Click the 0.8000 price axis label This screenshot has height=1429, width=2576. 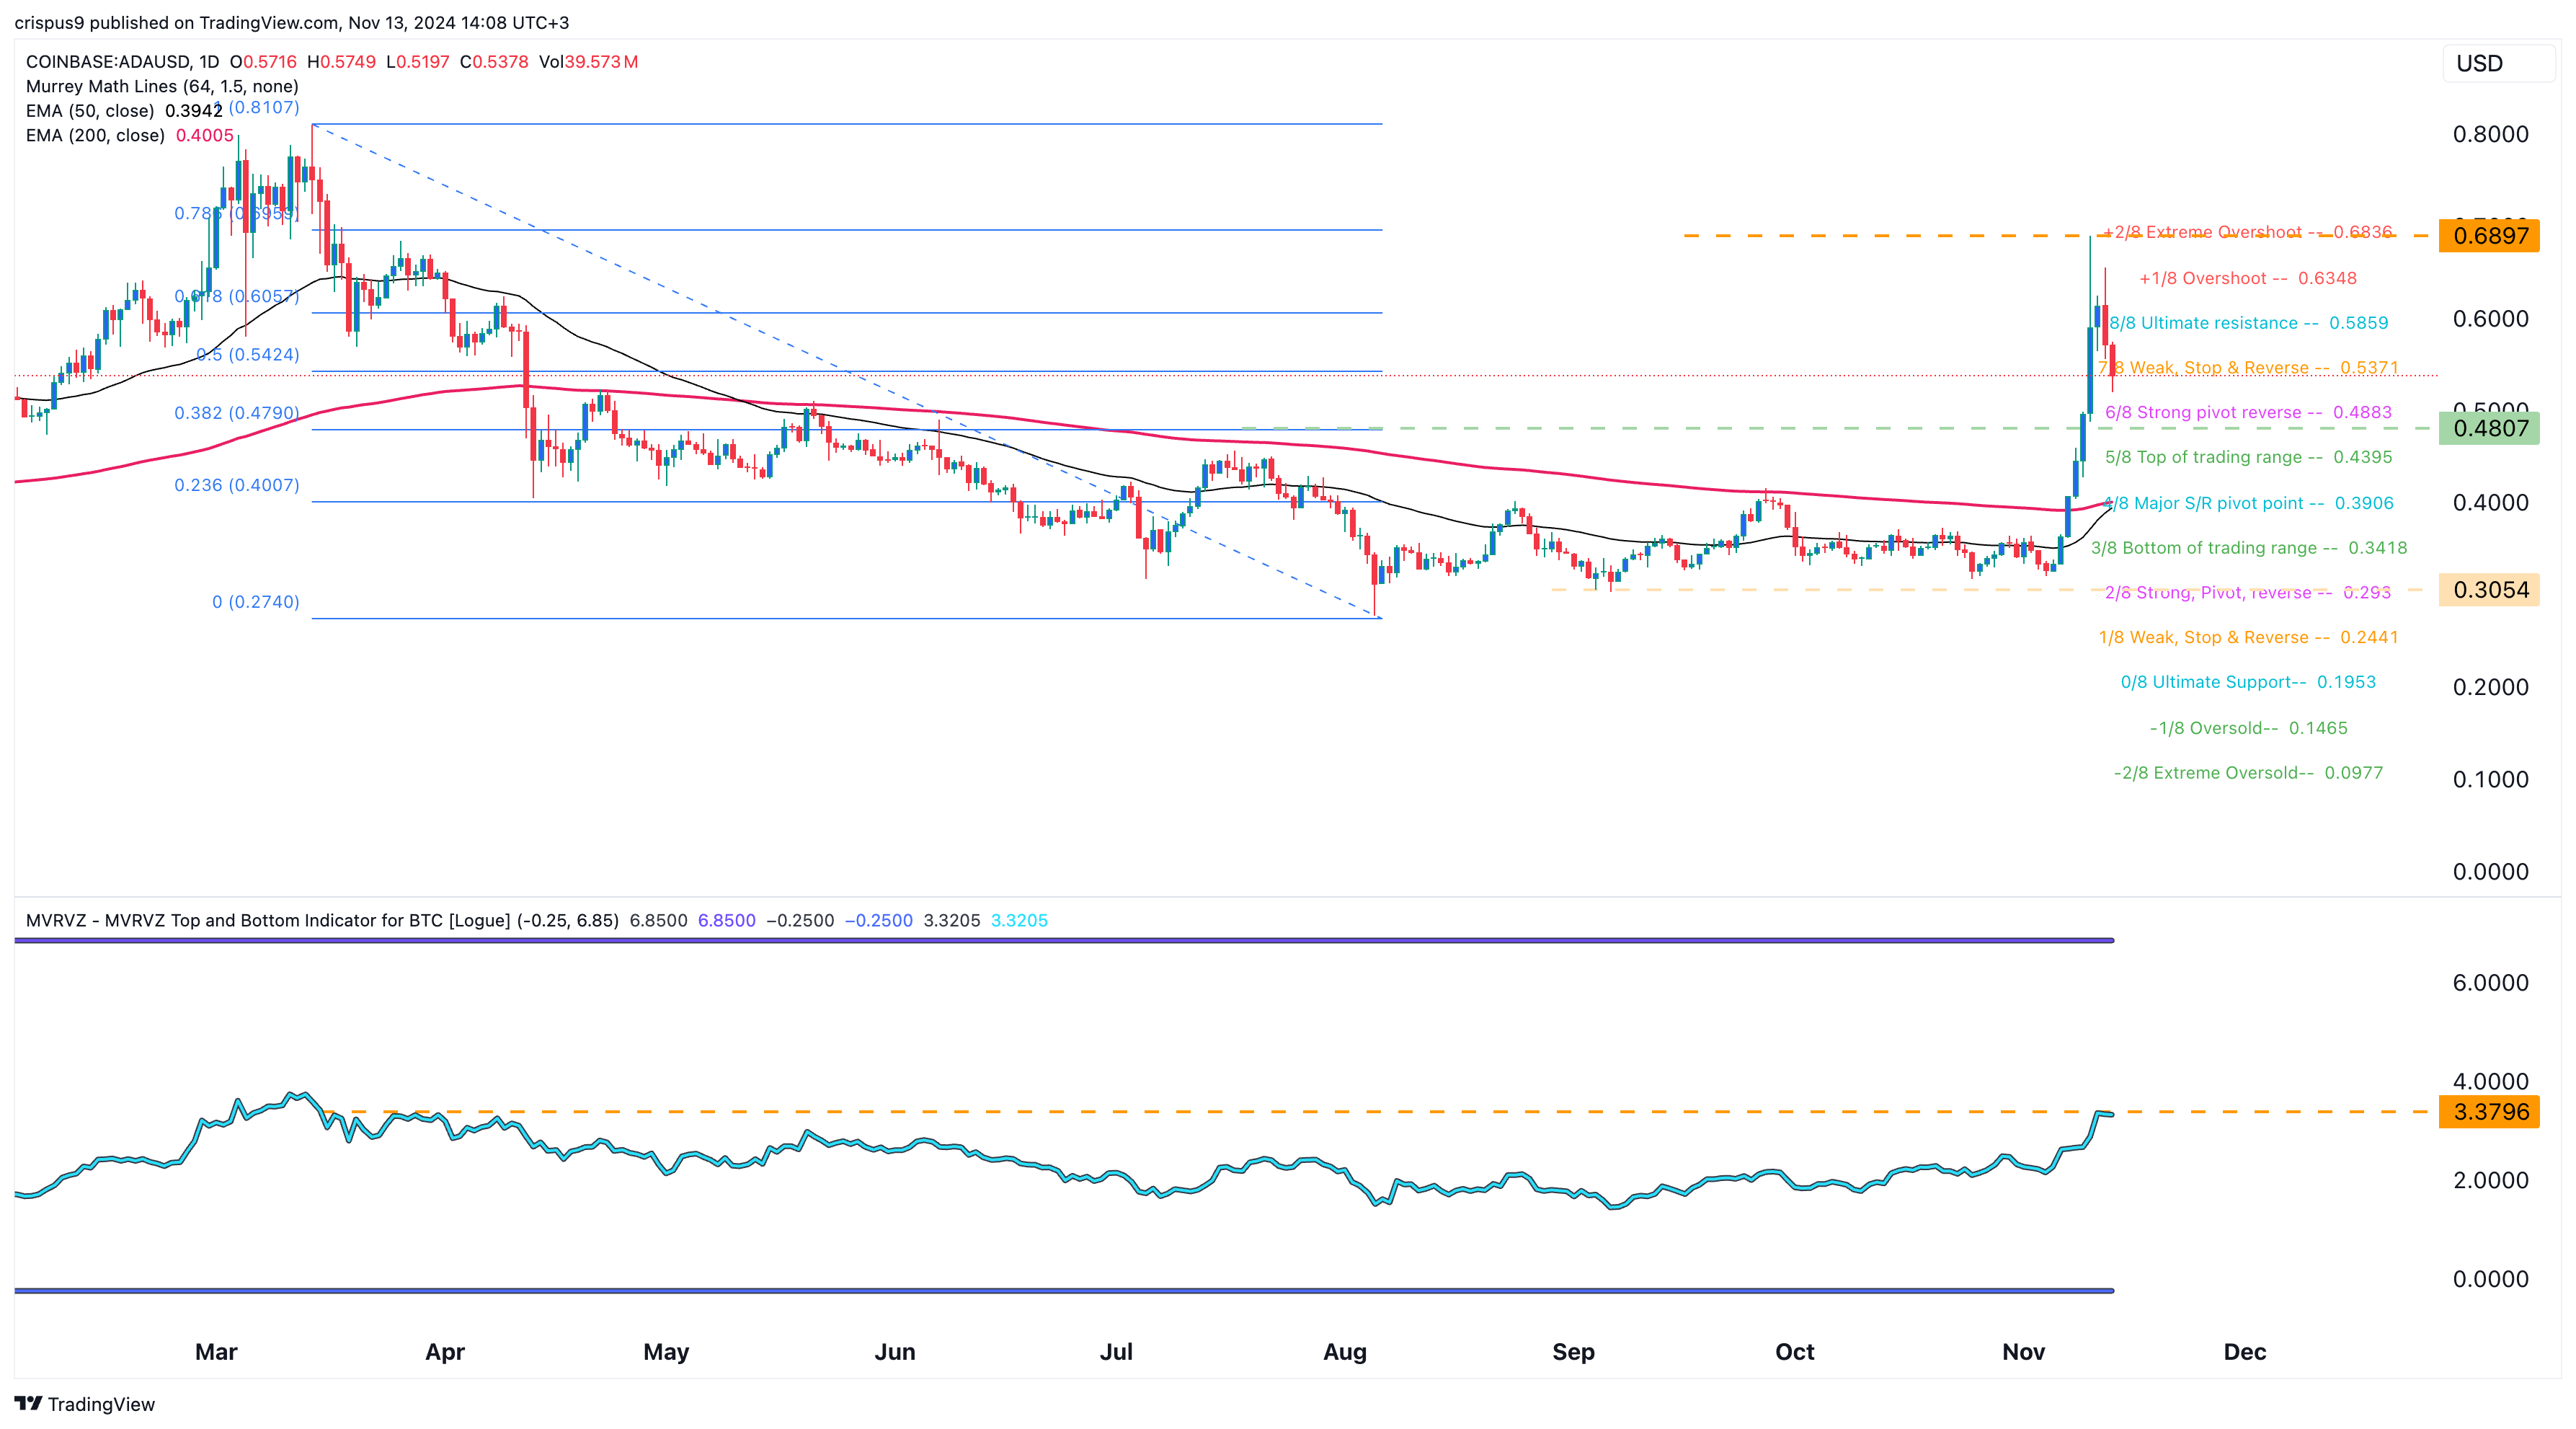[2490, 134]
